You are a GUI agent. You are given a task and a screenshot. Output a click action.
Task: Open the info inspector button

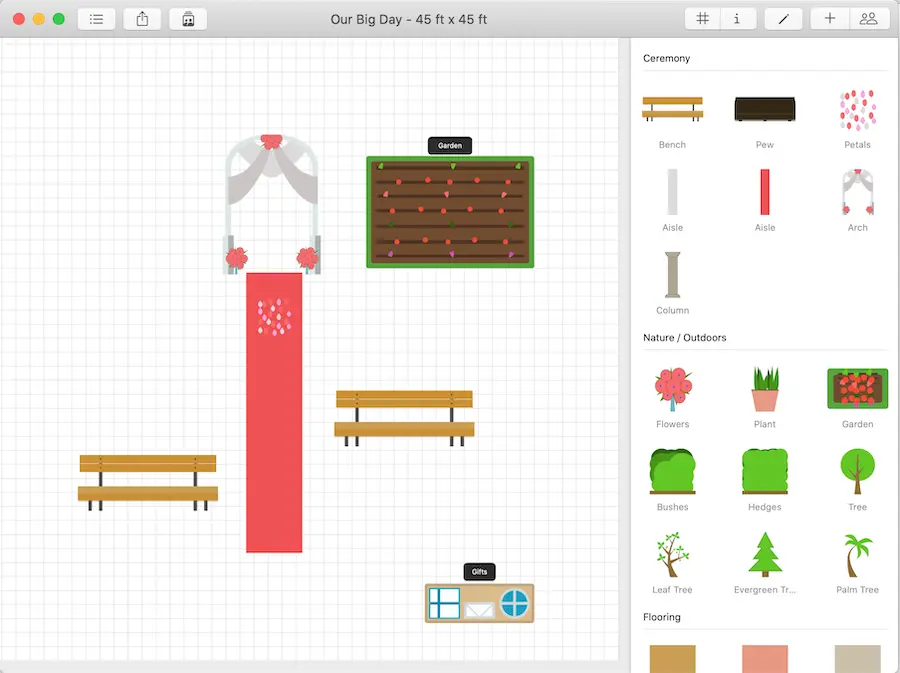[737, 19]
